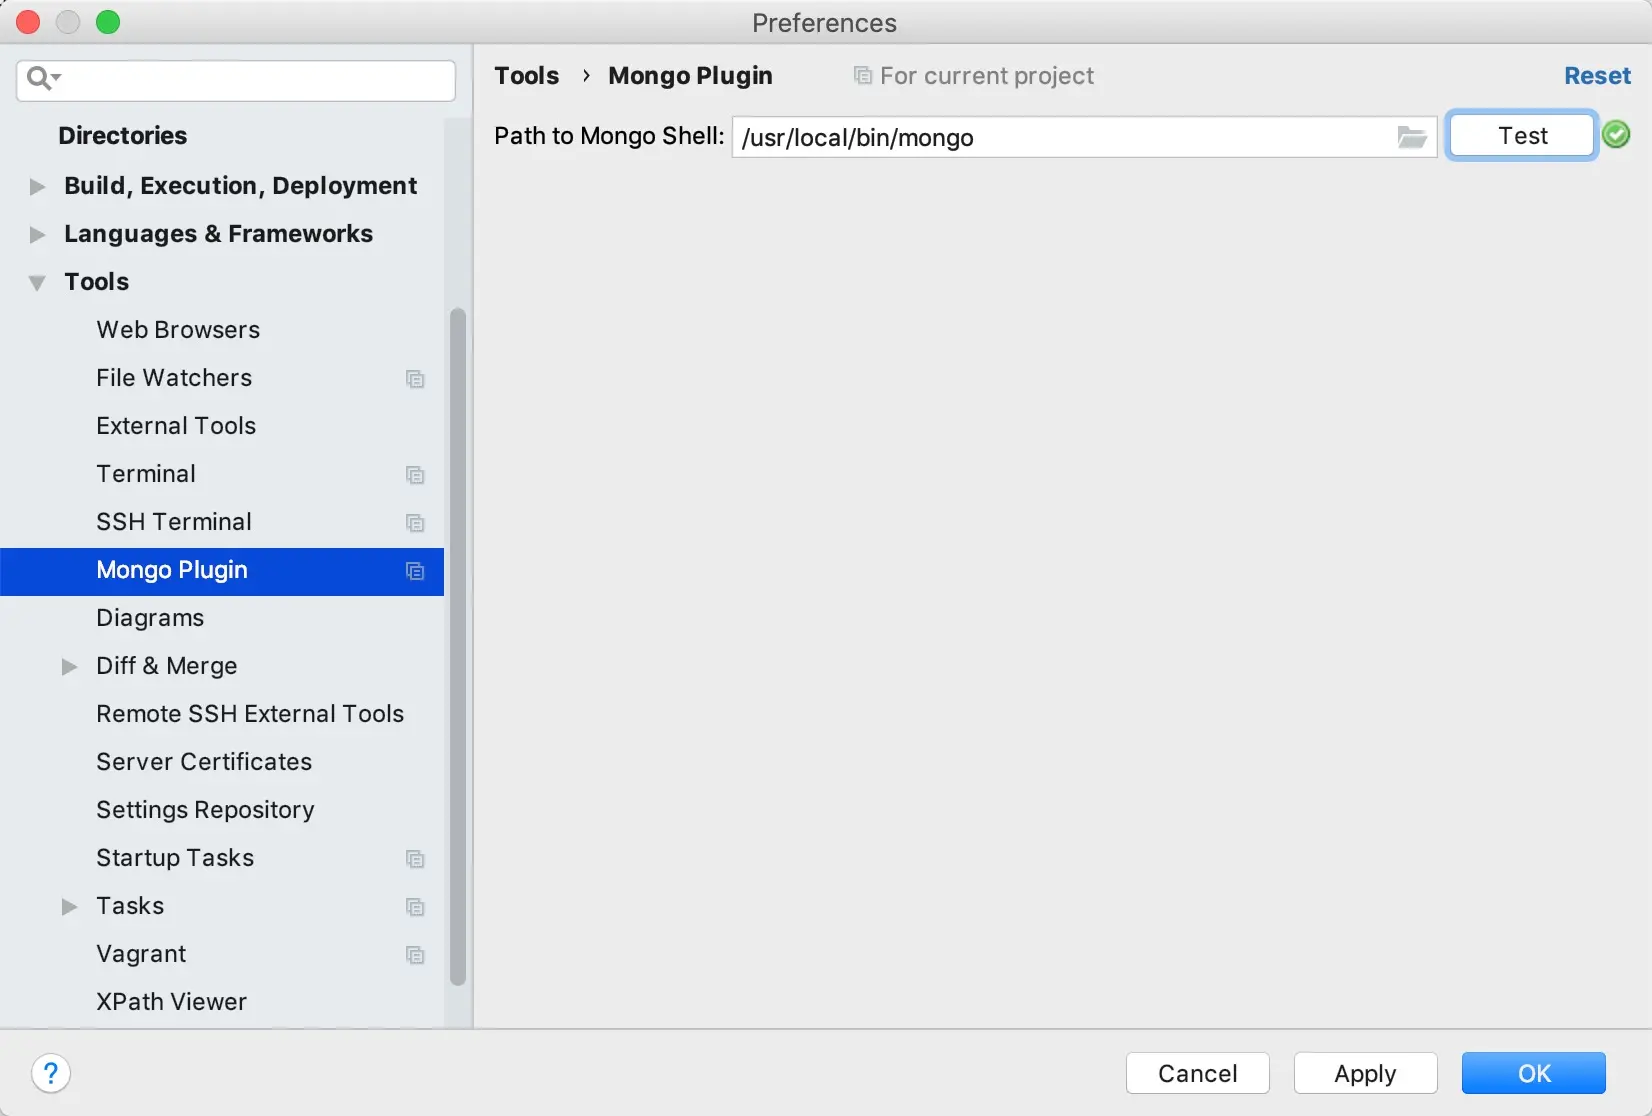Select Diff & Merge item
The image size is (1652, 1116).
[167, 666]
